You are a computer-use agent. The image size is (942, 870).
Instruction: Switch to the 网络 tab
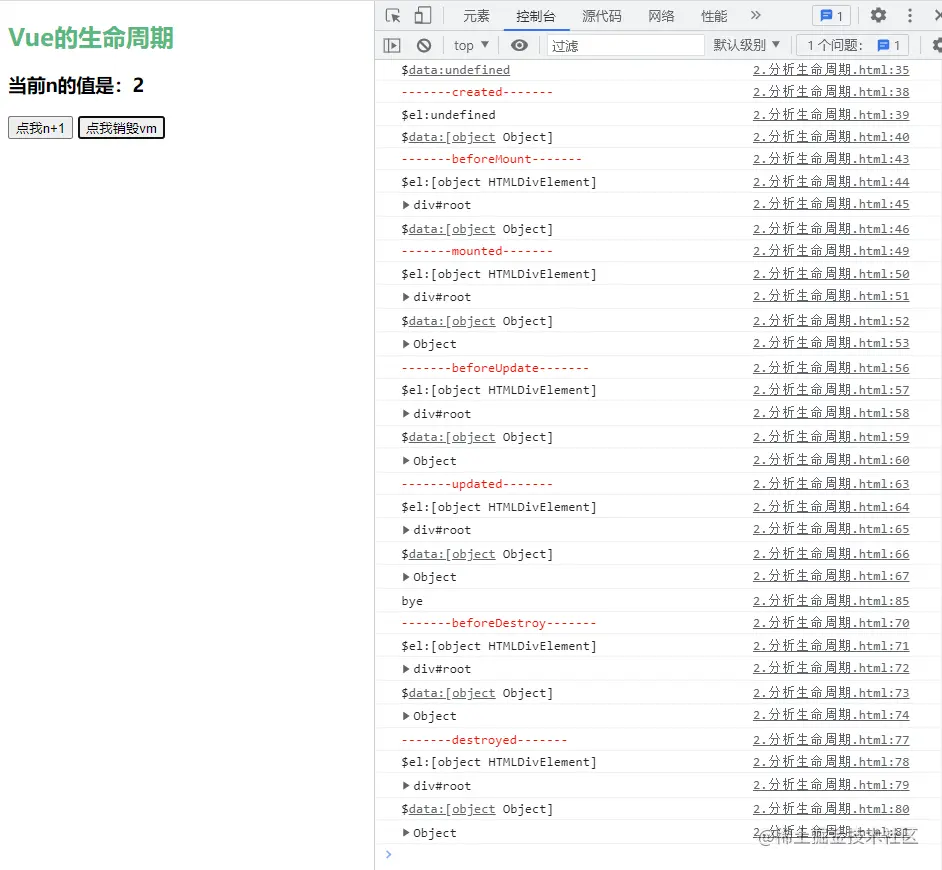pyautogui.click(x=661, y=16)
